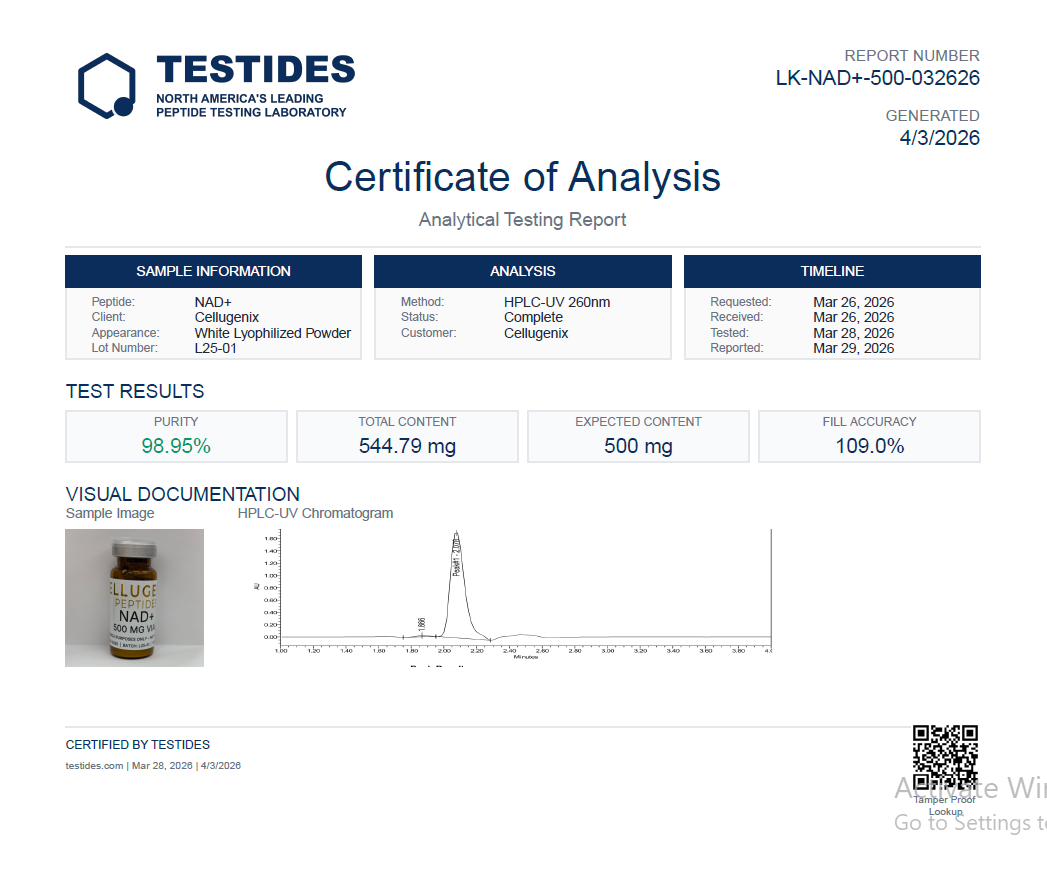Click total content value 544.79 mg

[407, 446]
